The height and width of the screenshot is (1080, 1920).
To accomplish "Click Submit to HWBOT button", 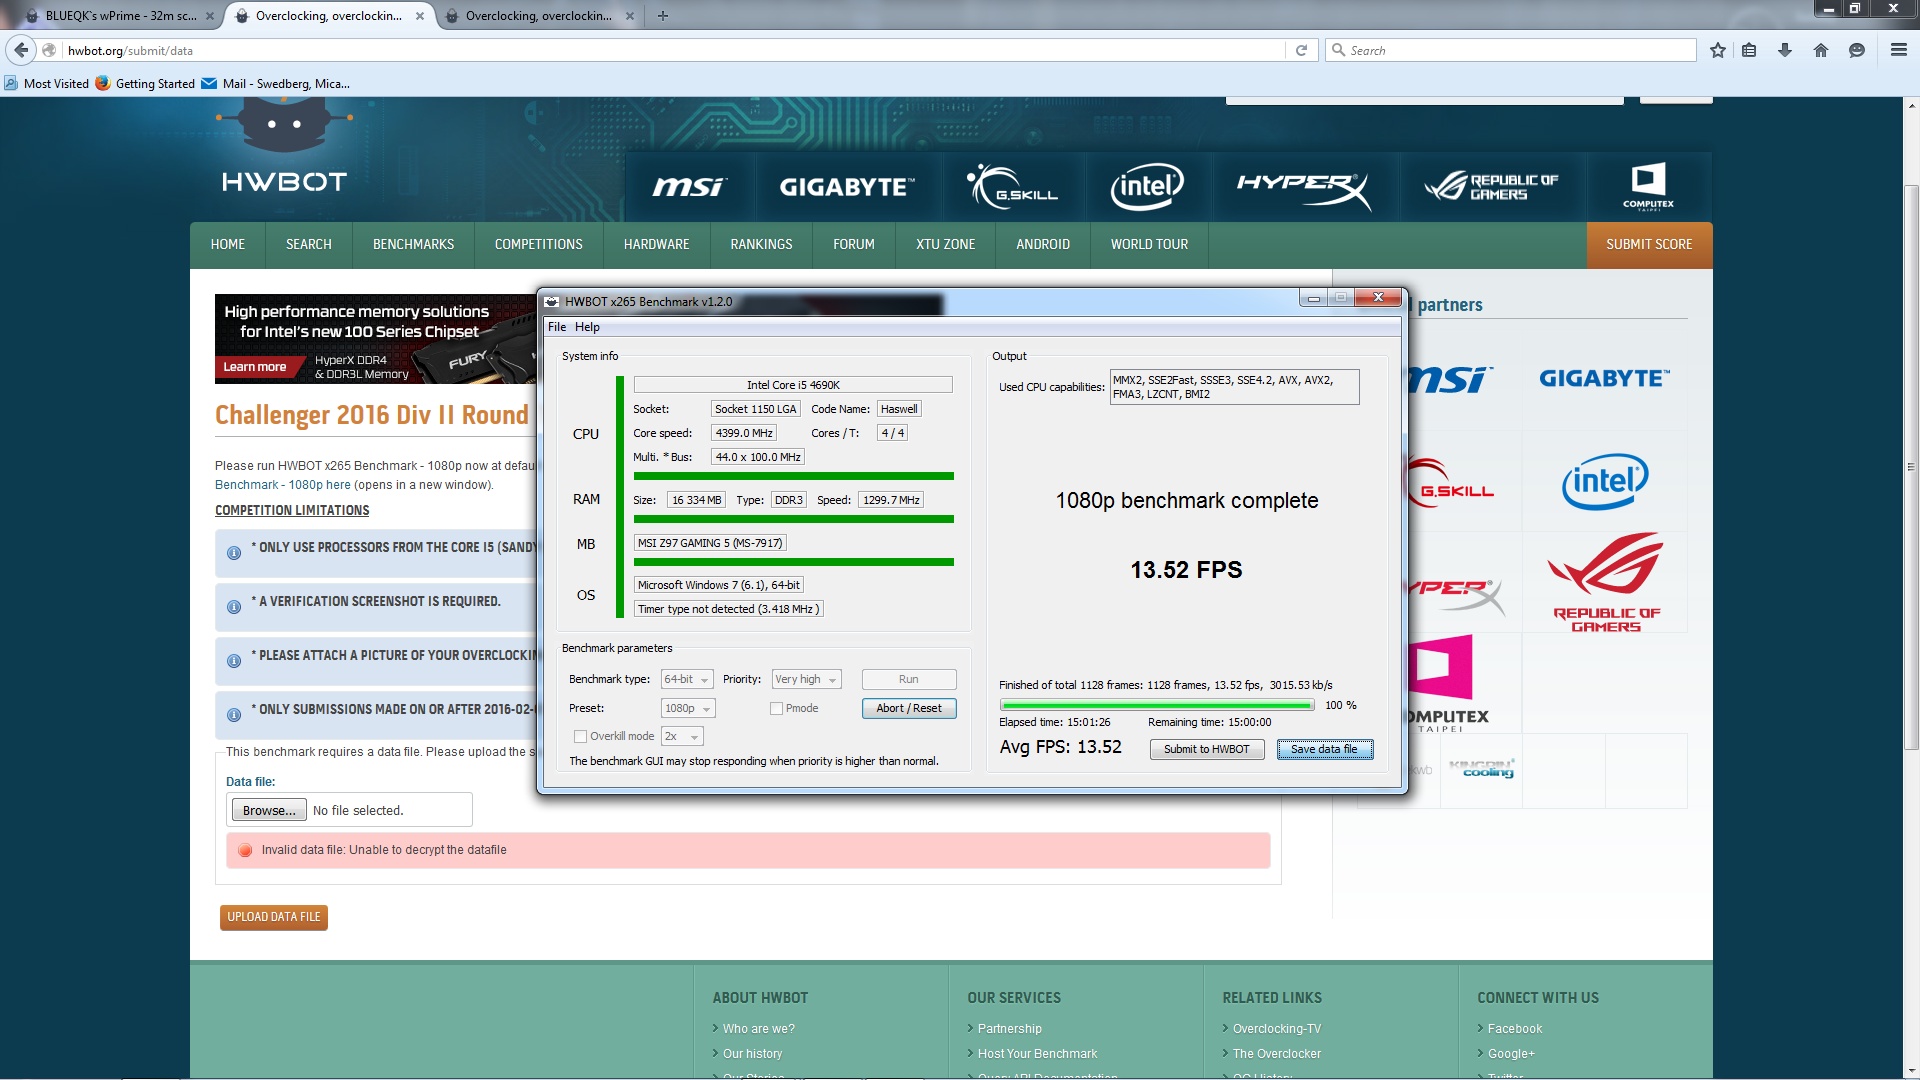I will point(1206,749).
